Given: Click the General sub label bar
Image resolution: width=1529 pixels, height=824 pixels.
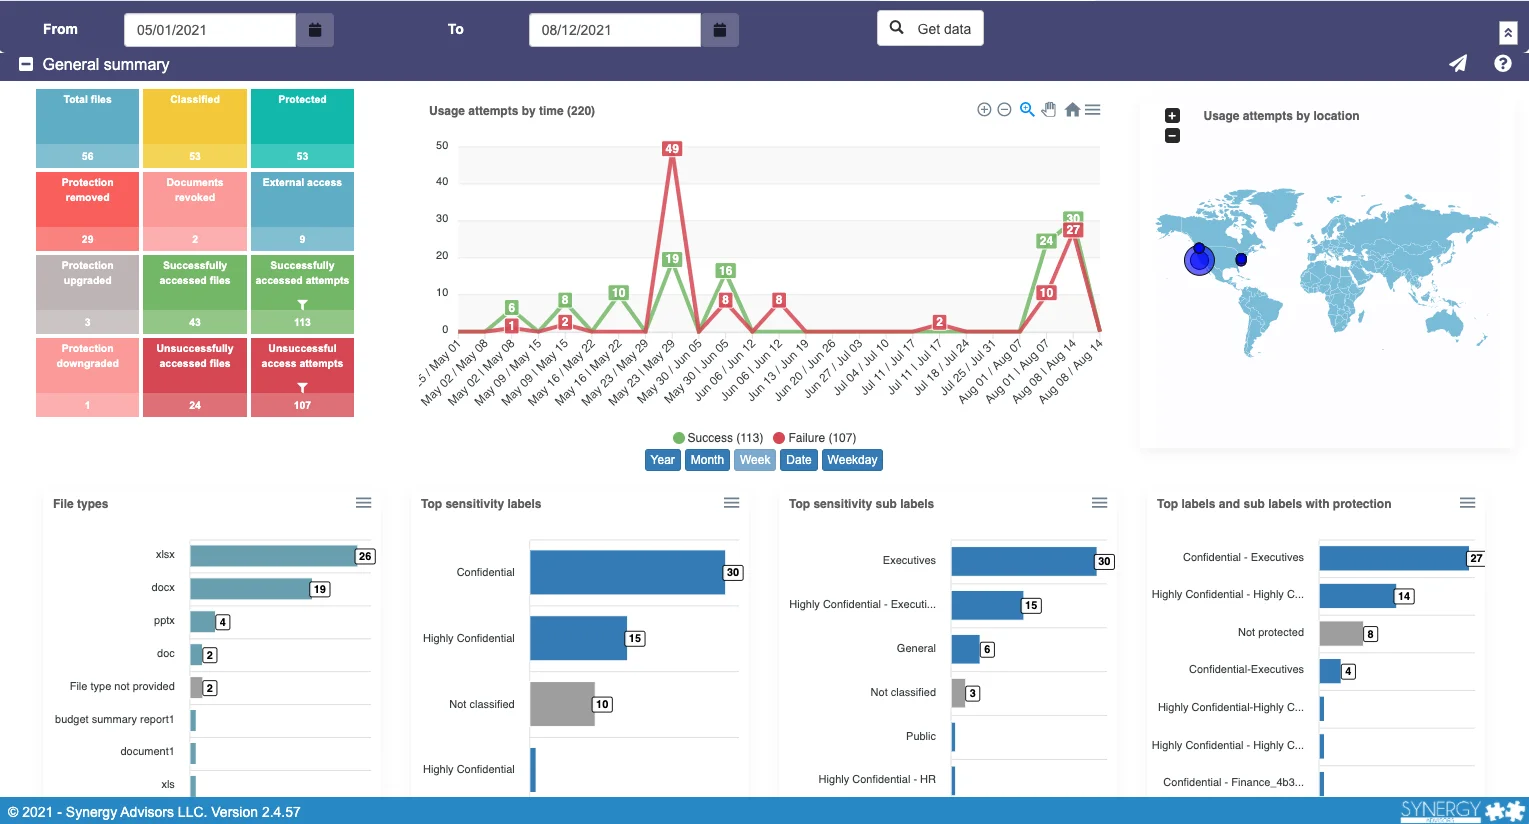Looking at the screenshot, I should 966,649.
